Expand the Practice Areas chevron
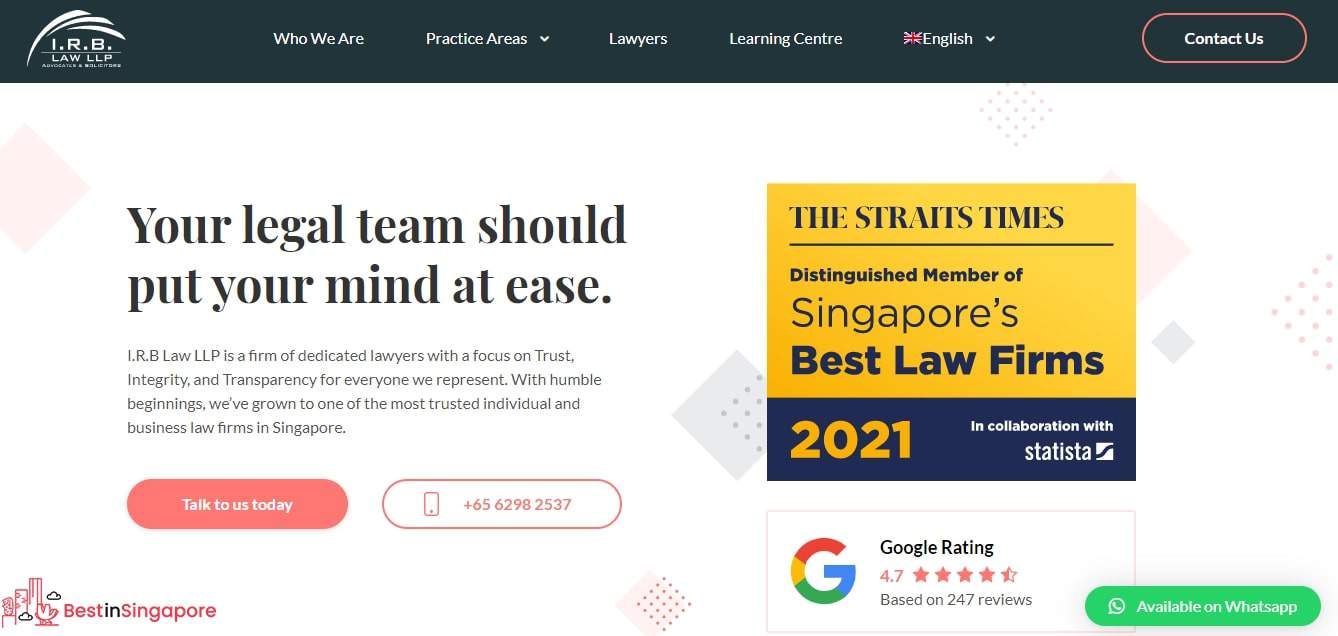The height and width of the screenshot is (636, 1338). click(x=544, y=39)
